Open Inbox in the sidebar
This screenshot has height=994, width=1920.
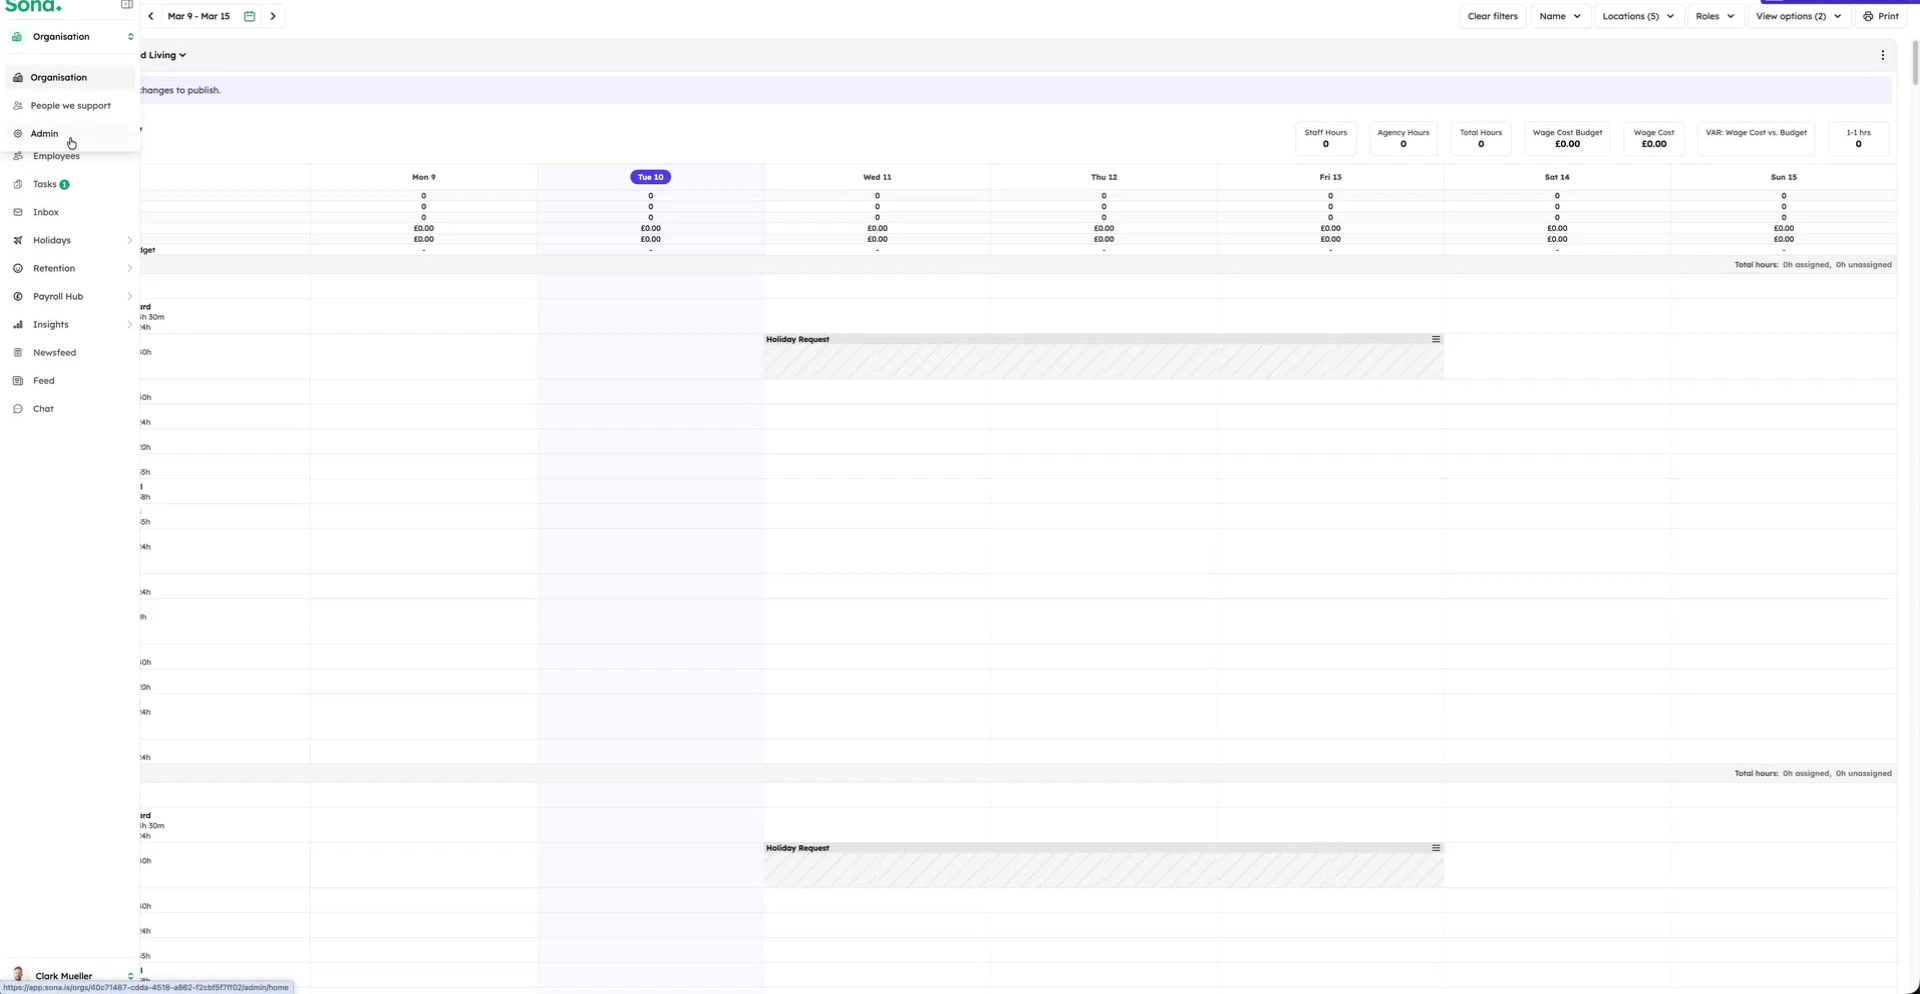click(x=46, y=212)
